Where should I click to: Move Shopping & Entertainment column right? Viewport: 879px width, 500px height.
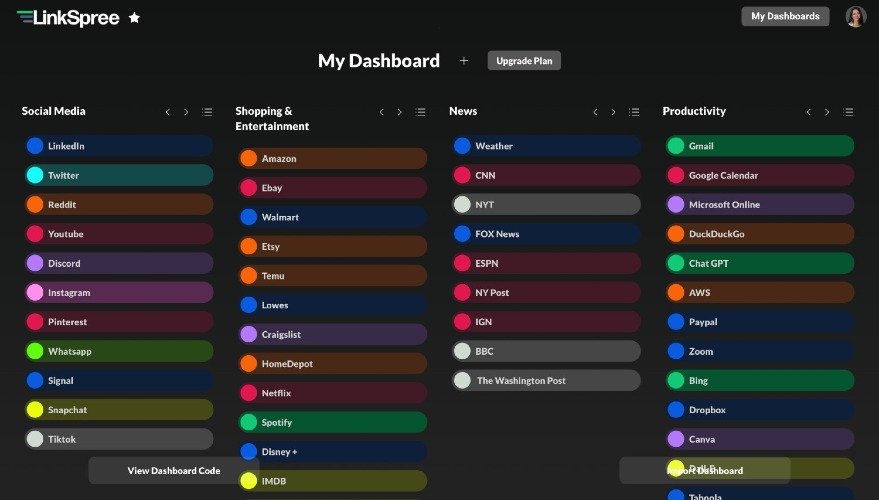coord(400,112)
